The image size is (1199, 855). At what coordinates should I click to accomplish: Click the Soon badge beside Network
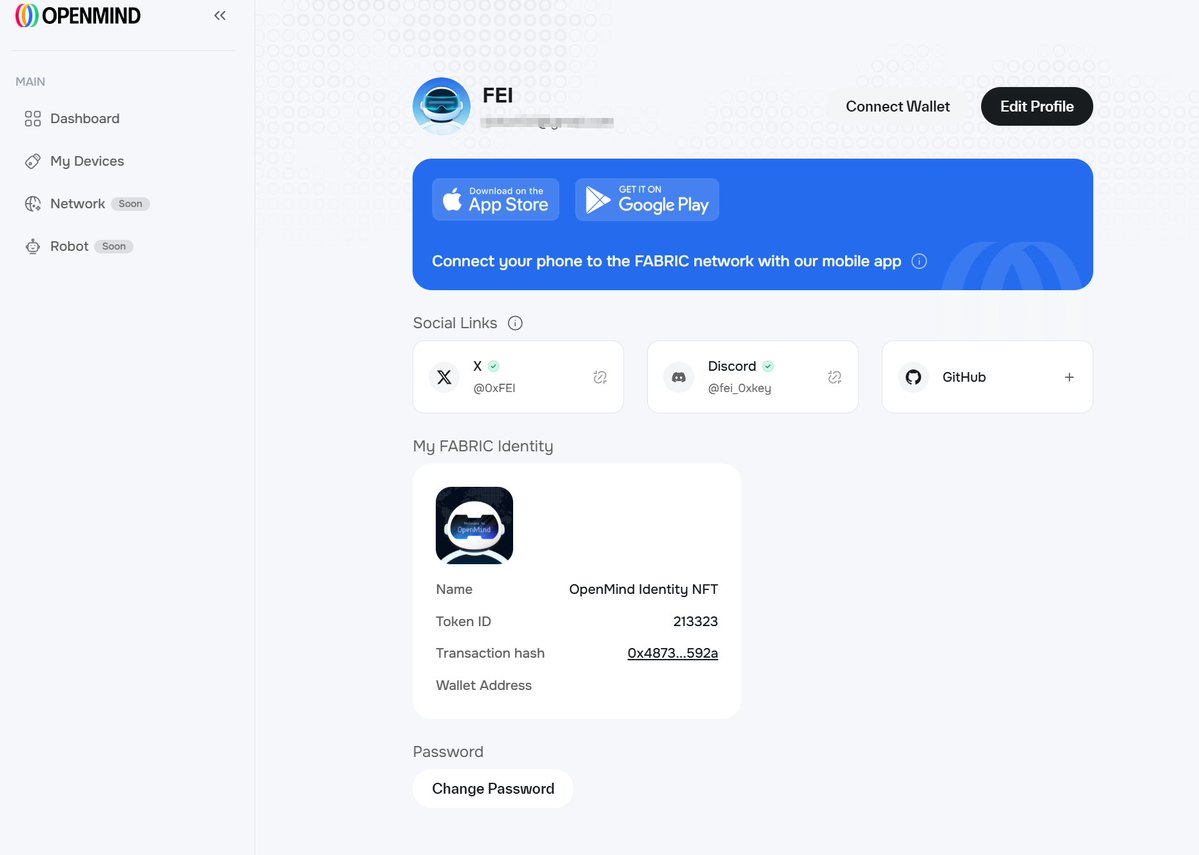click(x=130, y=204)
